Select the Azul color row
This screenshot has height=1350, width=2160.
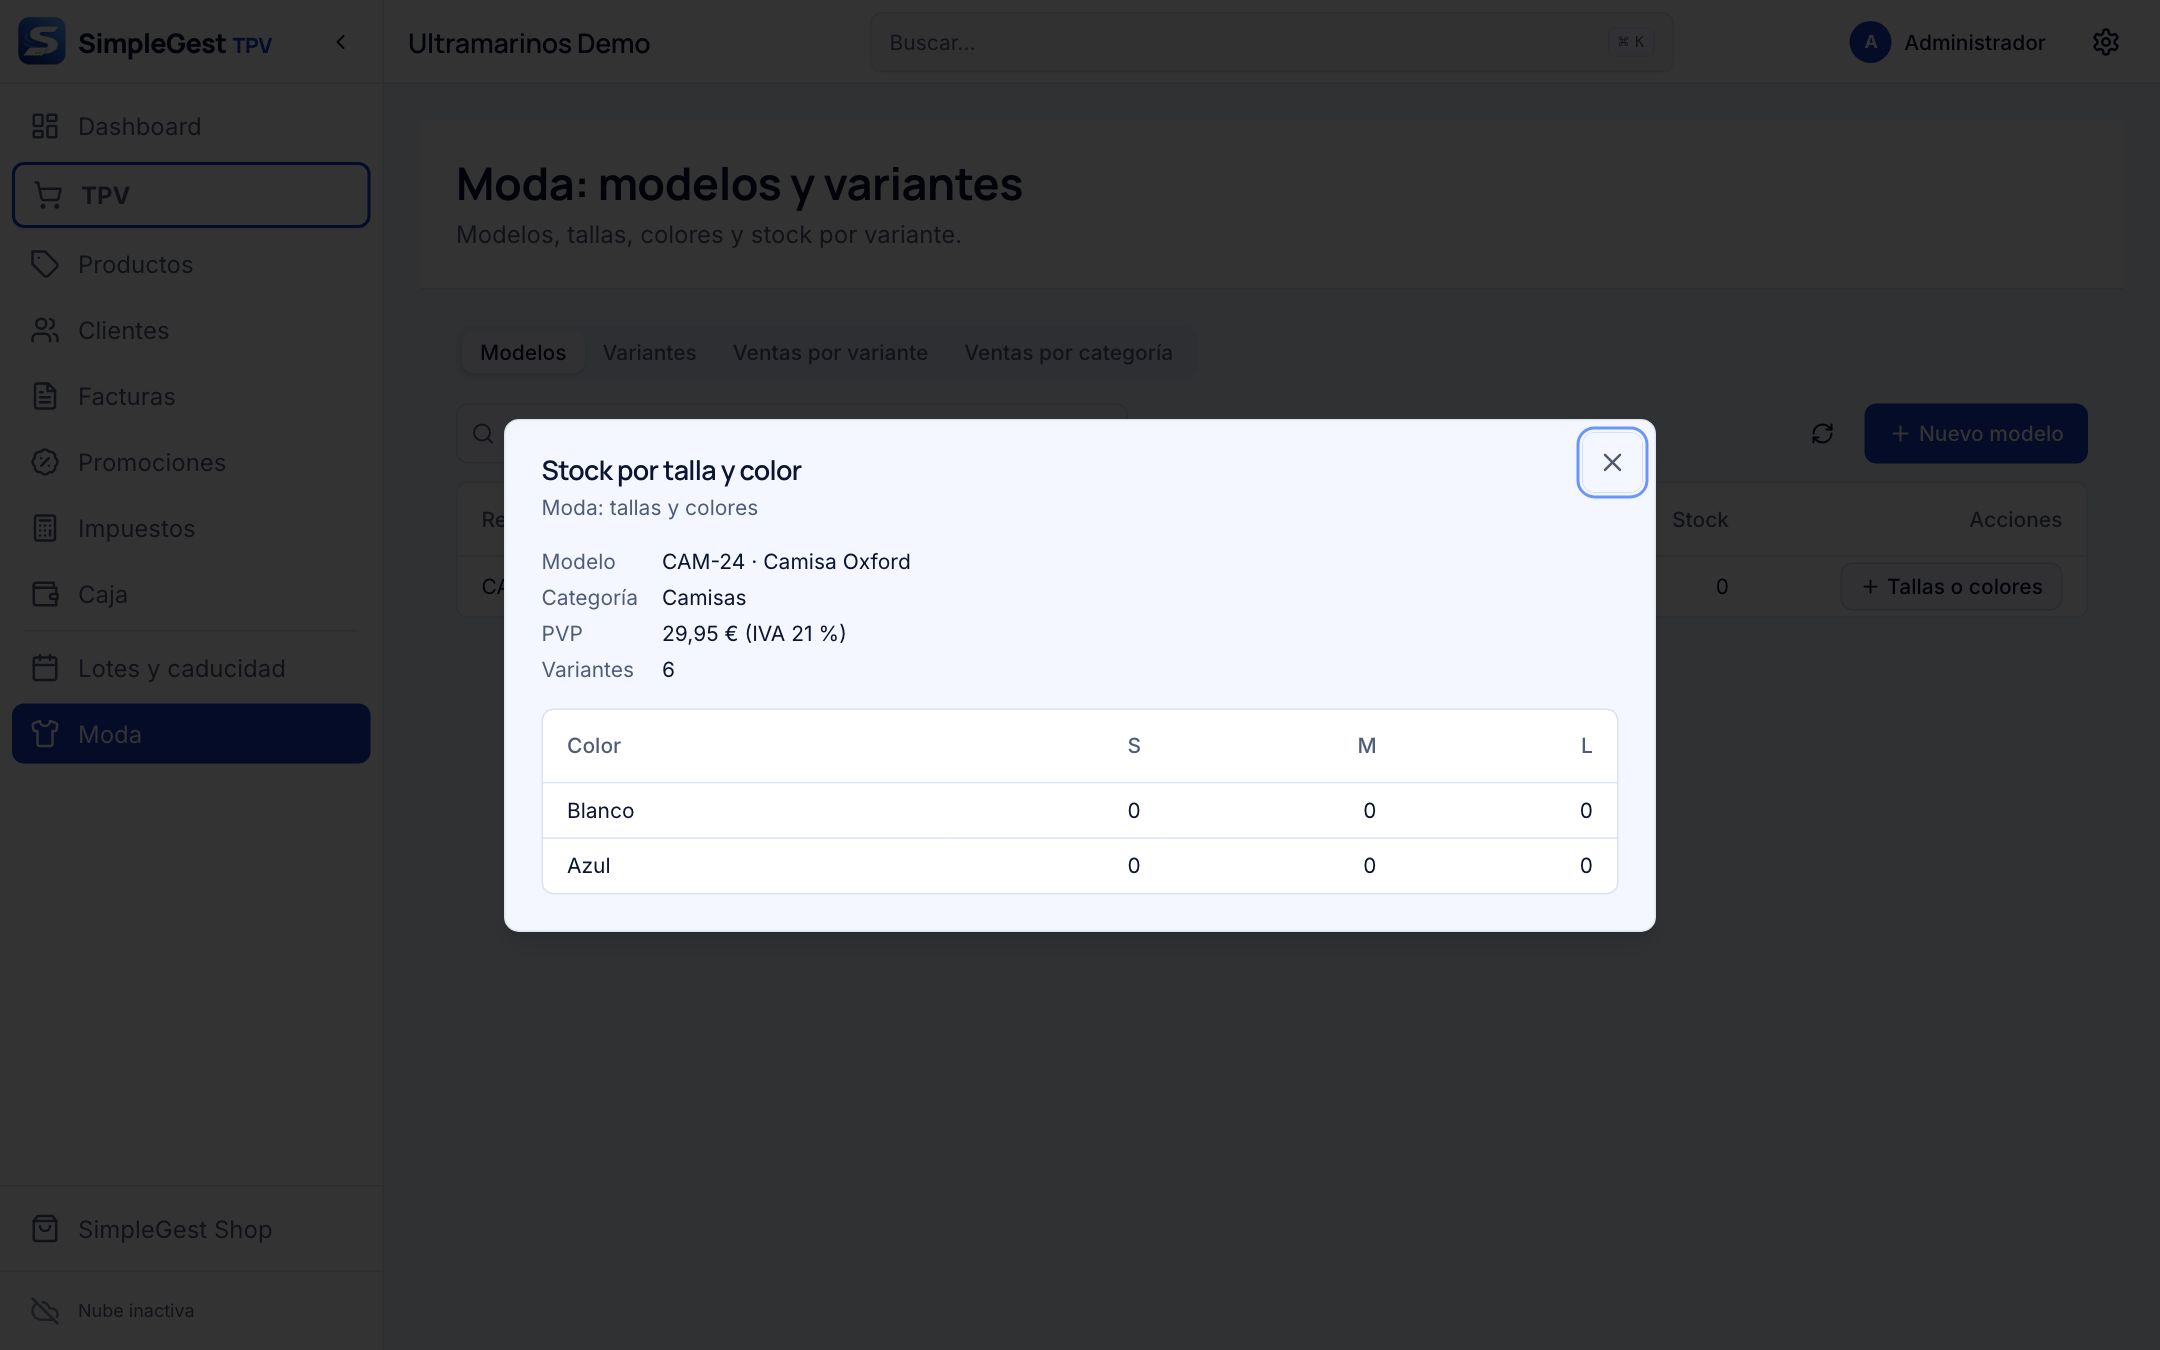pyautogui.click(x=1080, y=866)
